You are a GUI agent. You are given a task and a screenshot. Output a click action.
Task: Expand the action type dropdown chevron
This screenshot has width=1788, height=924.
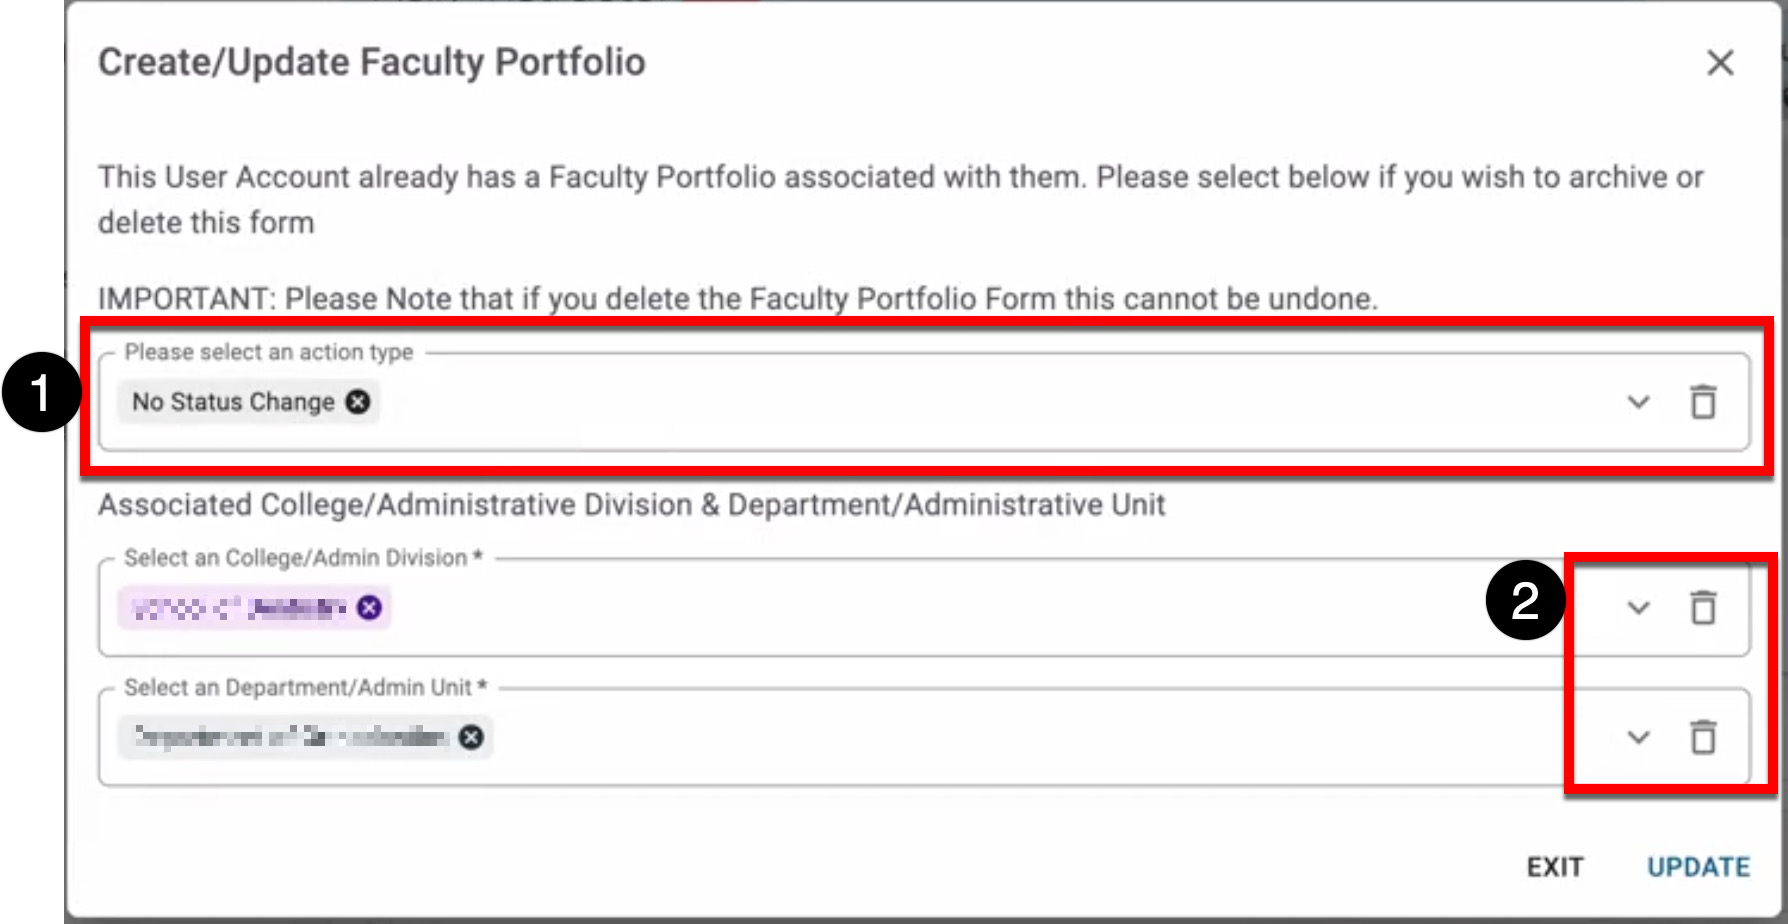[x=1638, y=402]
